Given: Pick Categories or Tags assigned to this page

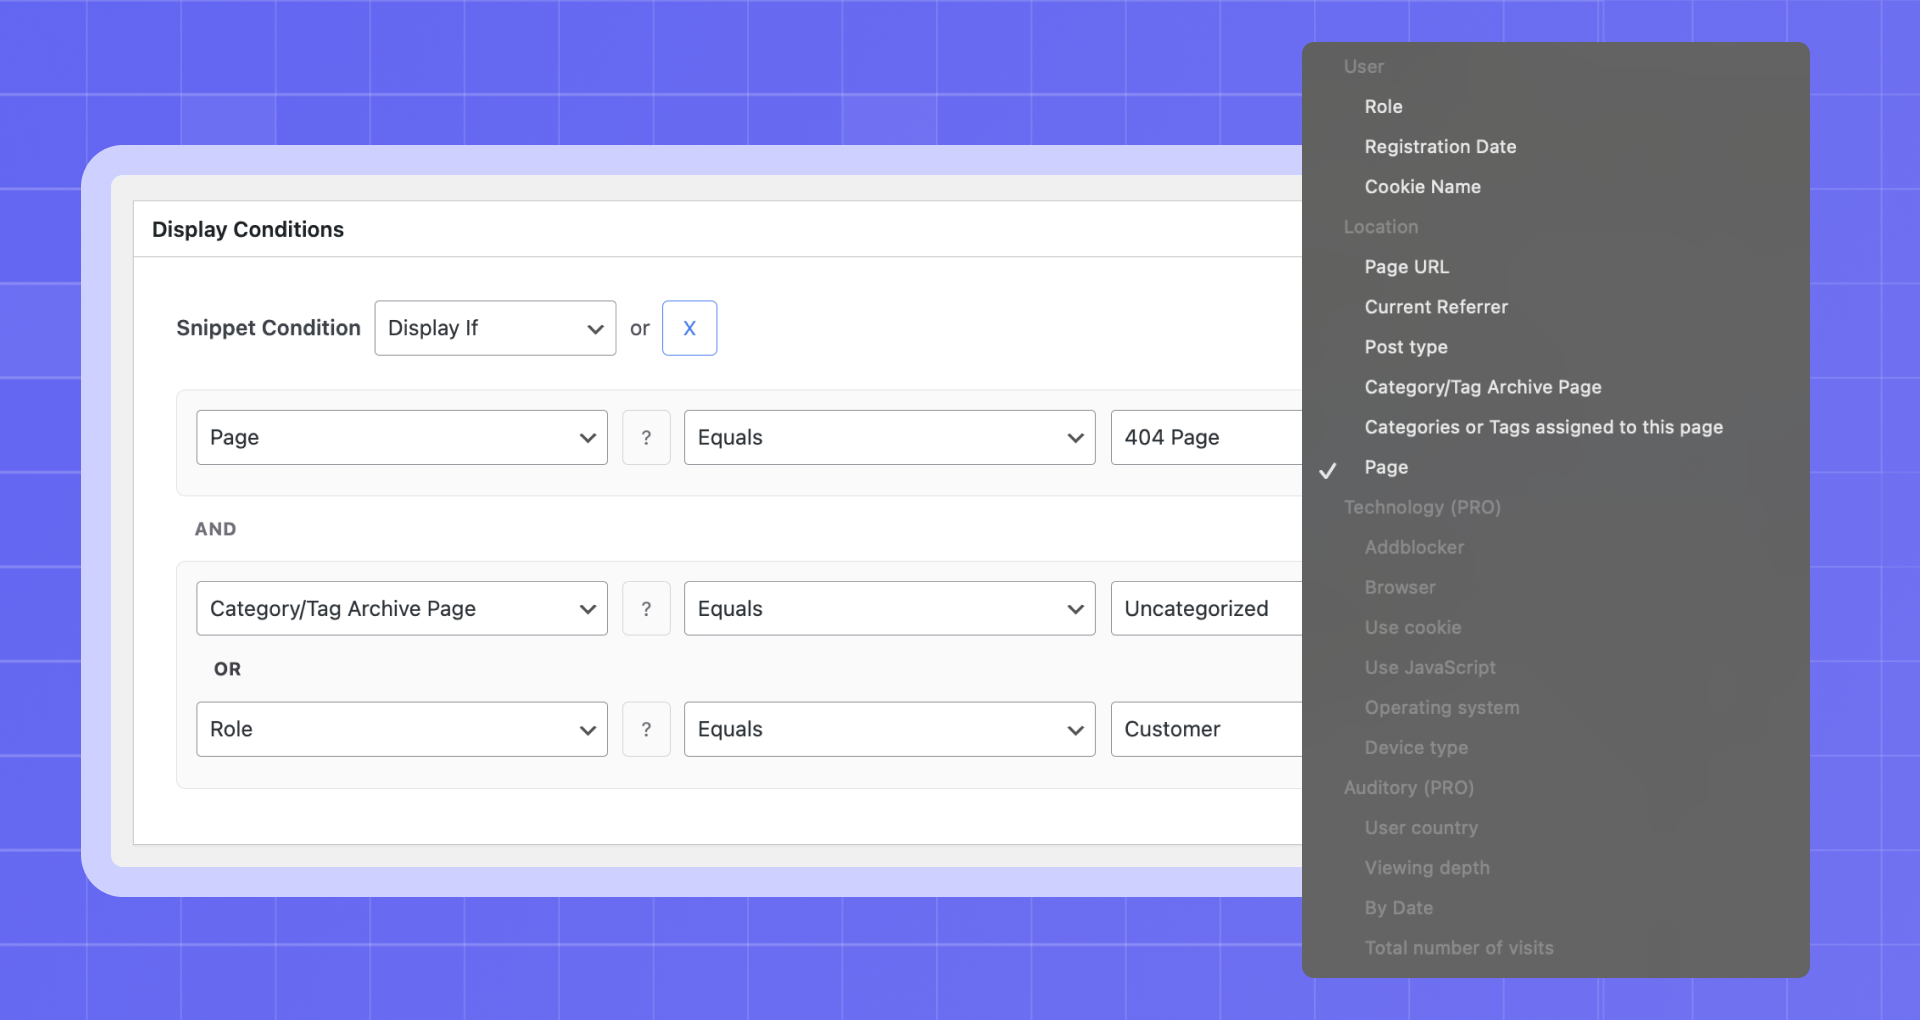Looking at the screenshot, I should coord(1543,427).
